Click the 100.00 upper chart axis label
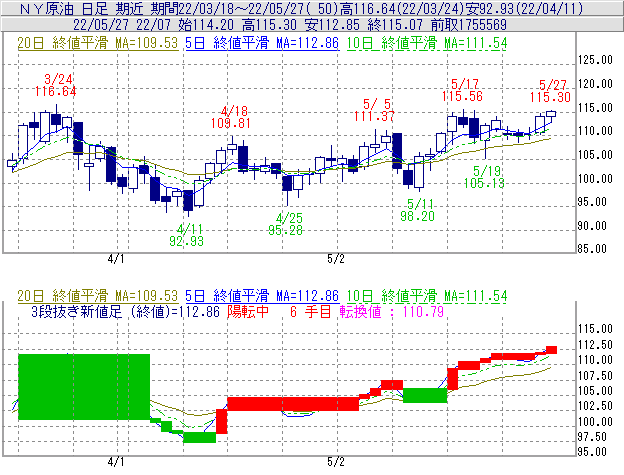The image size is (624, 475). [595, 179]
